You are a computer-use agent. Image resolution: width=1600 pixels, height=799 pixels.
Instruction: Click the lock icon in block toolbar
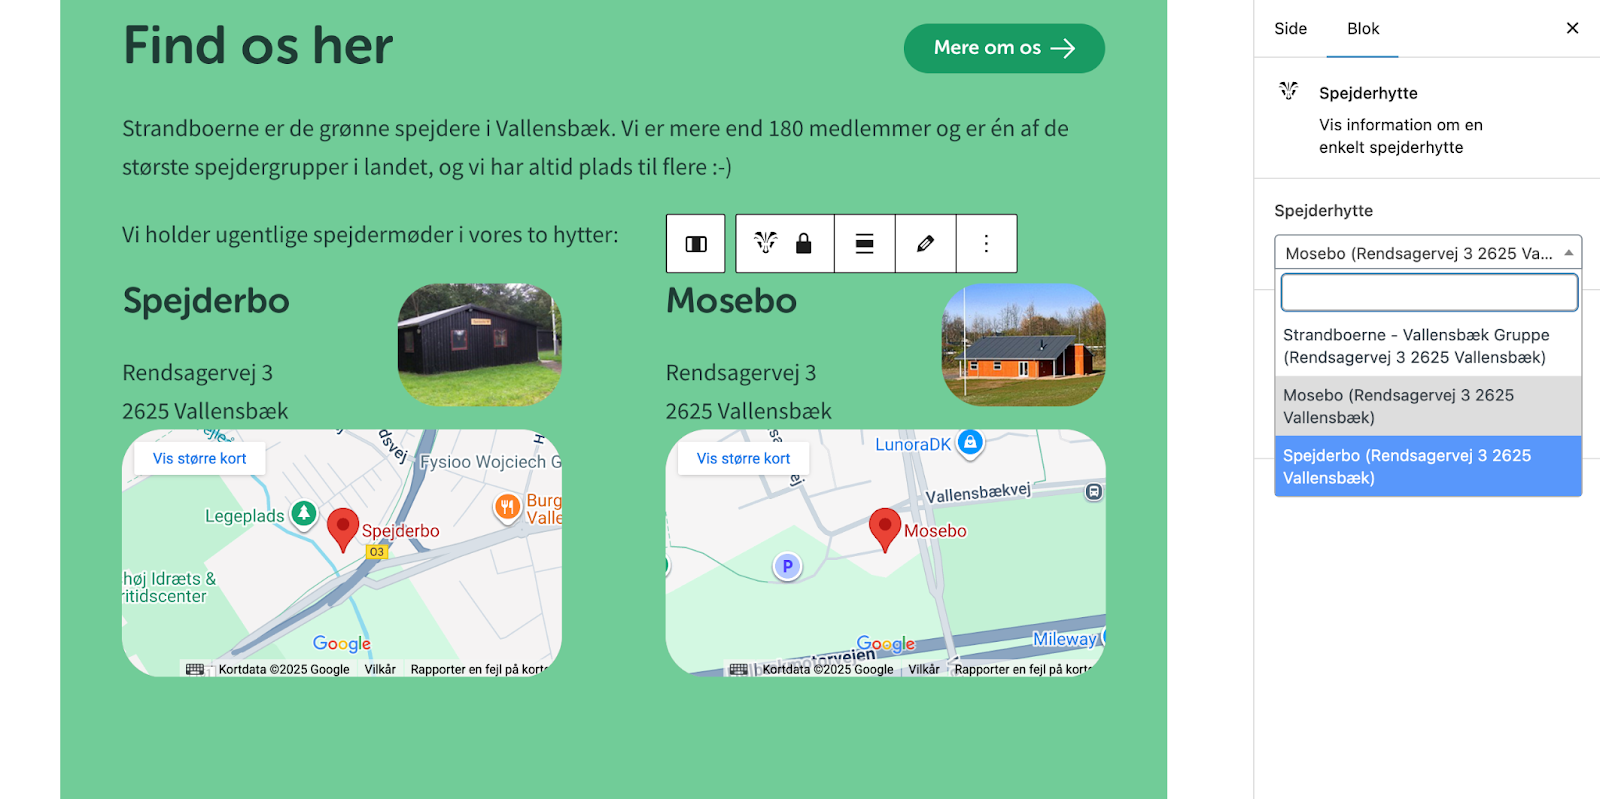tap(803, 244)
